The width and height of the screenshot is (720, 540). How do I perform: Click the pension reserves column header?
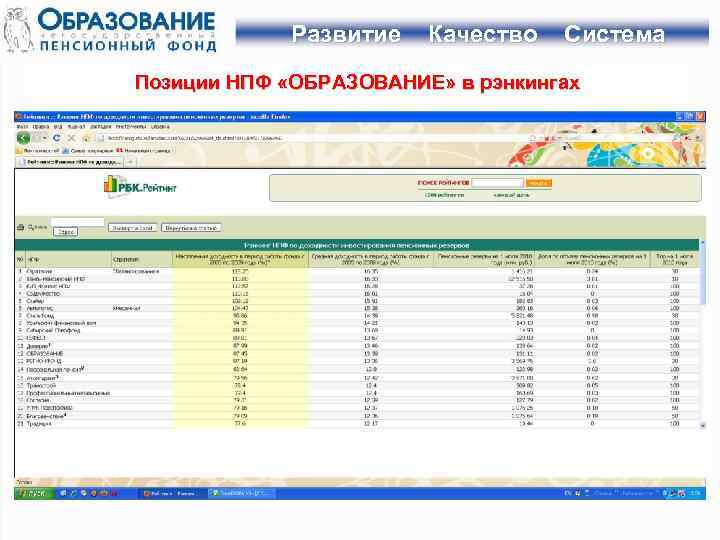click(484, 259)
